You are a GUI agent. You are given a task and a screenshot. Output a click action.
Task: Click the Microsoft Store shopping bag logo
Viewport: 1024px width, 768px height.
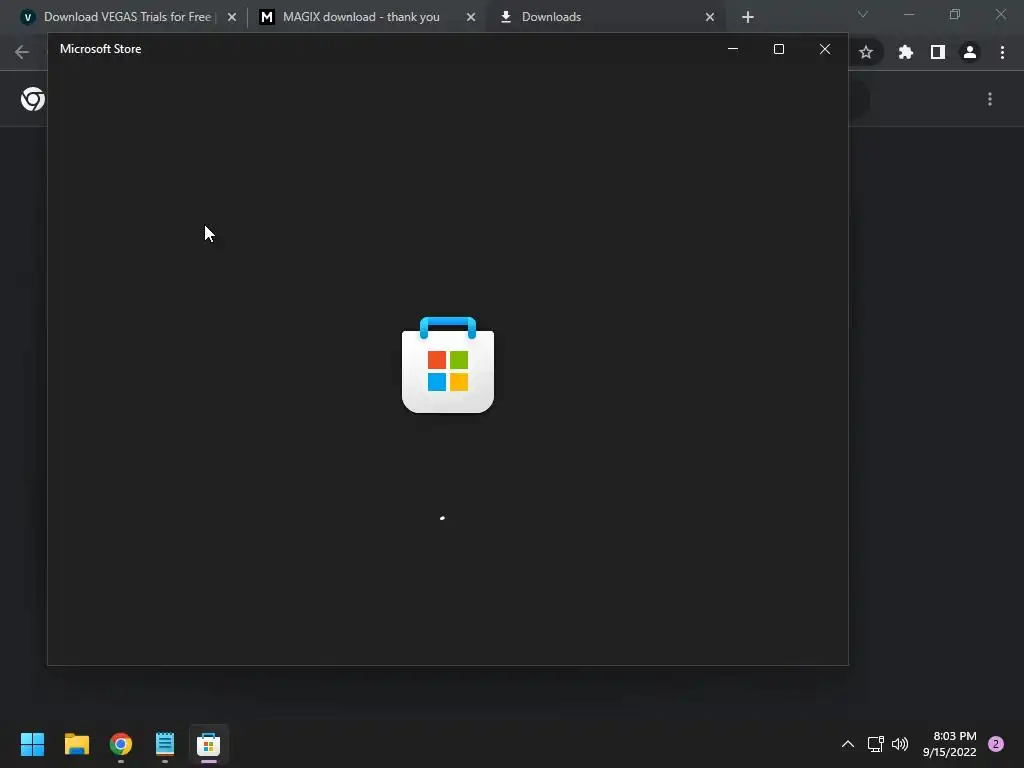(x=448, y=364)
